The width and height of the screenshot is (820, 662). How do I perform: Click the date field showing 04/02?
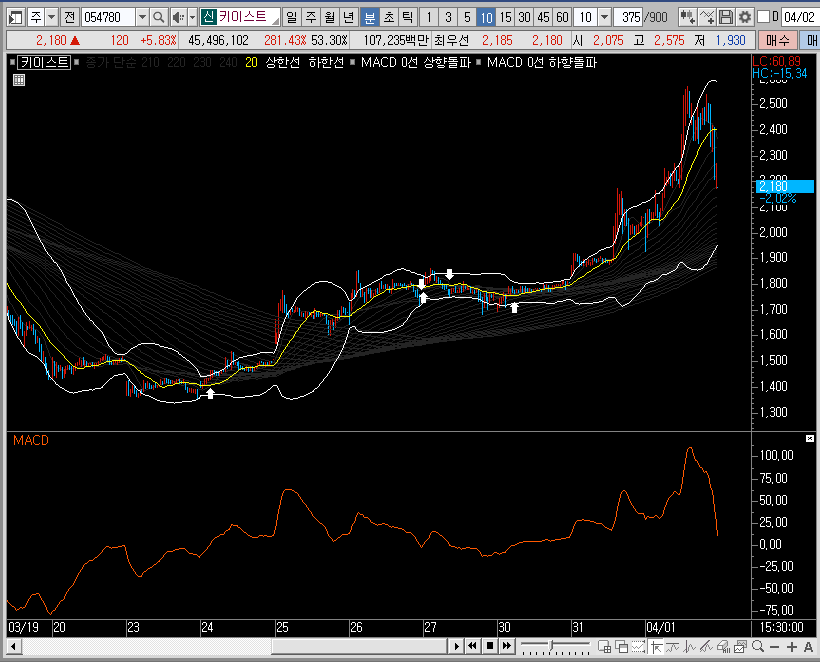click(x=799, y=17)
